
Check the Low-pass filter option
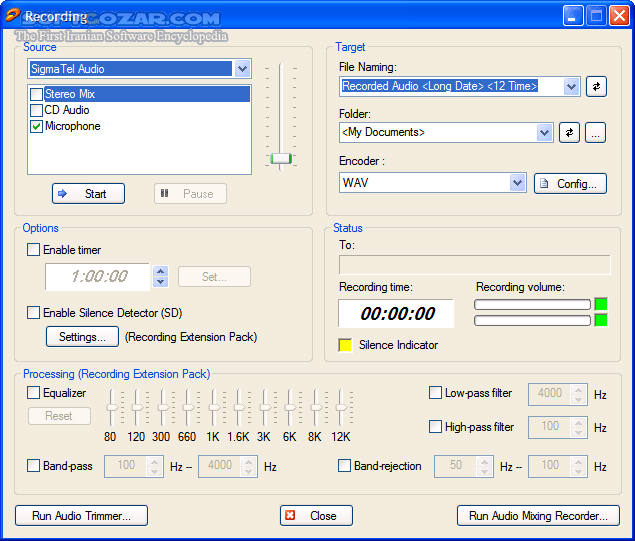[435, 393]
